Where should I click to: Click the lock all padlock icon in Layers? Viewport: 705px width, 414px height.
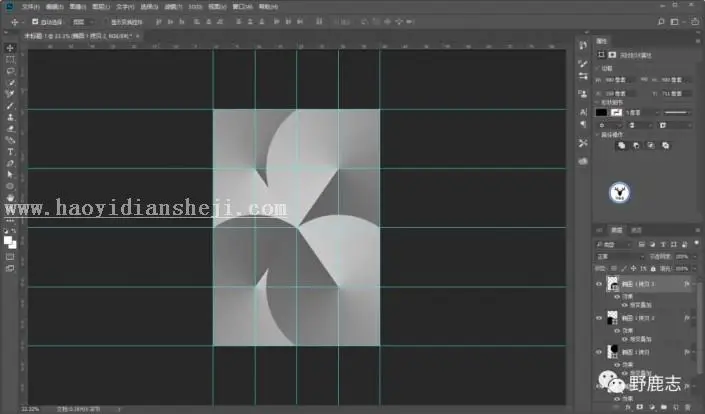coord(653,268)
